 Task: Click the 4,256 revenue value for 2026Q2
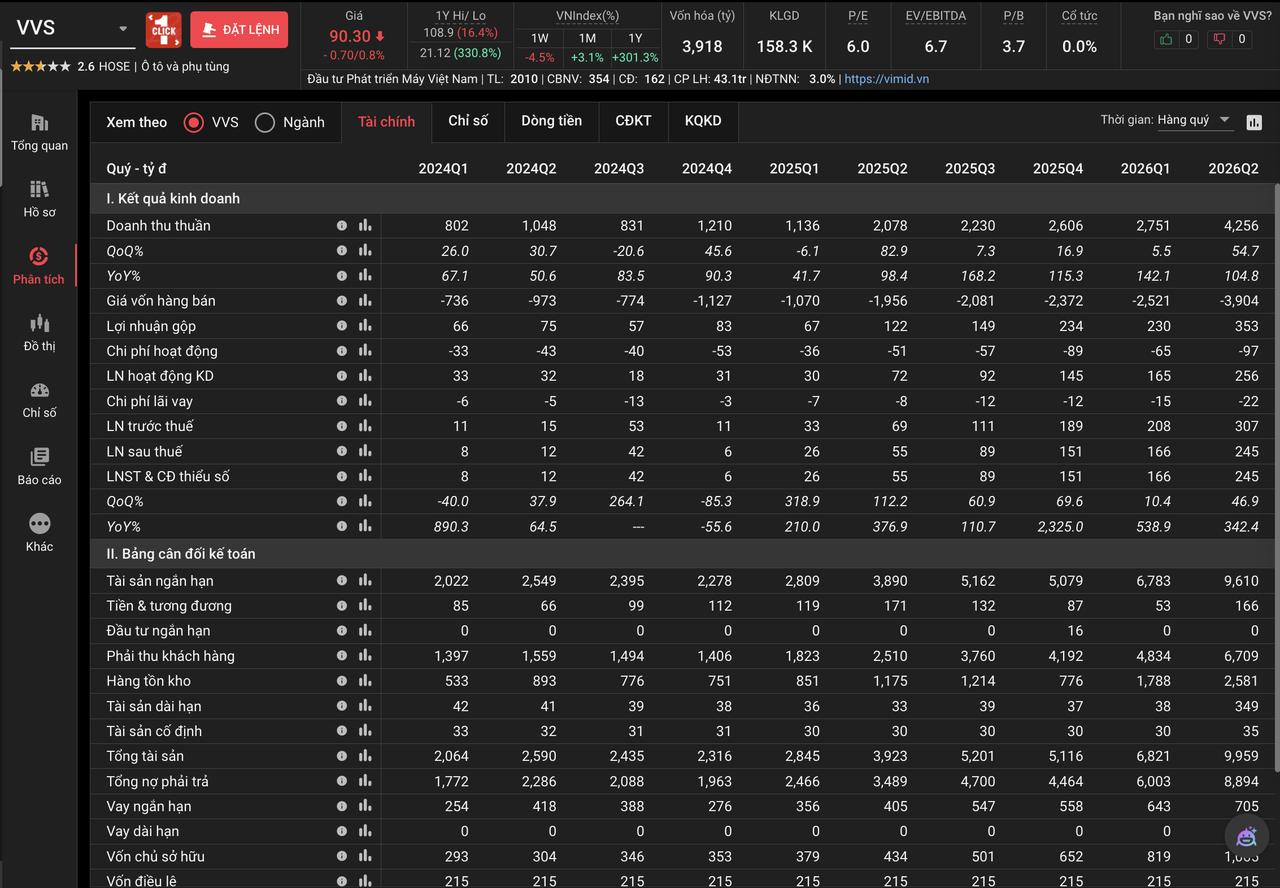click(x=1240, y=226)
